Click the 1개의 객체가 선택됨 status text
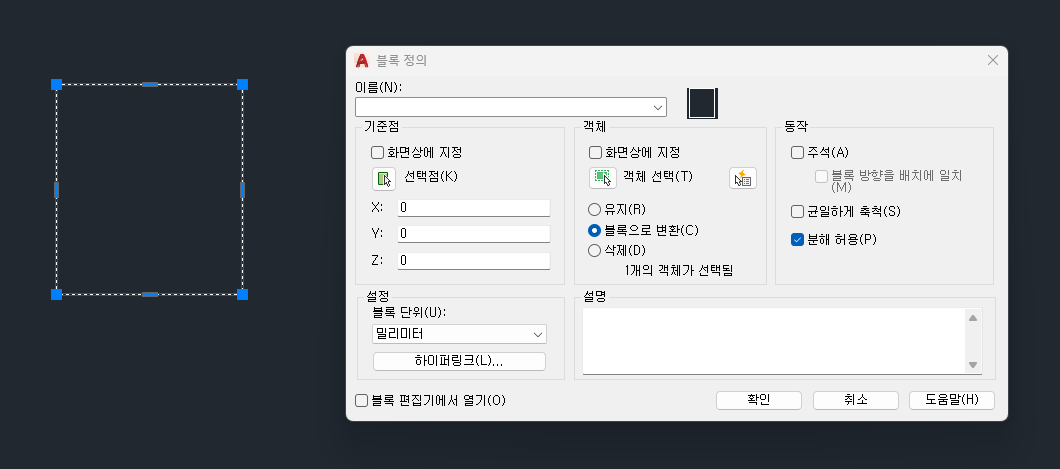 click(679, 270)
